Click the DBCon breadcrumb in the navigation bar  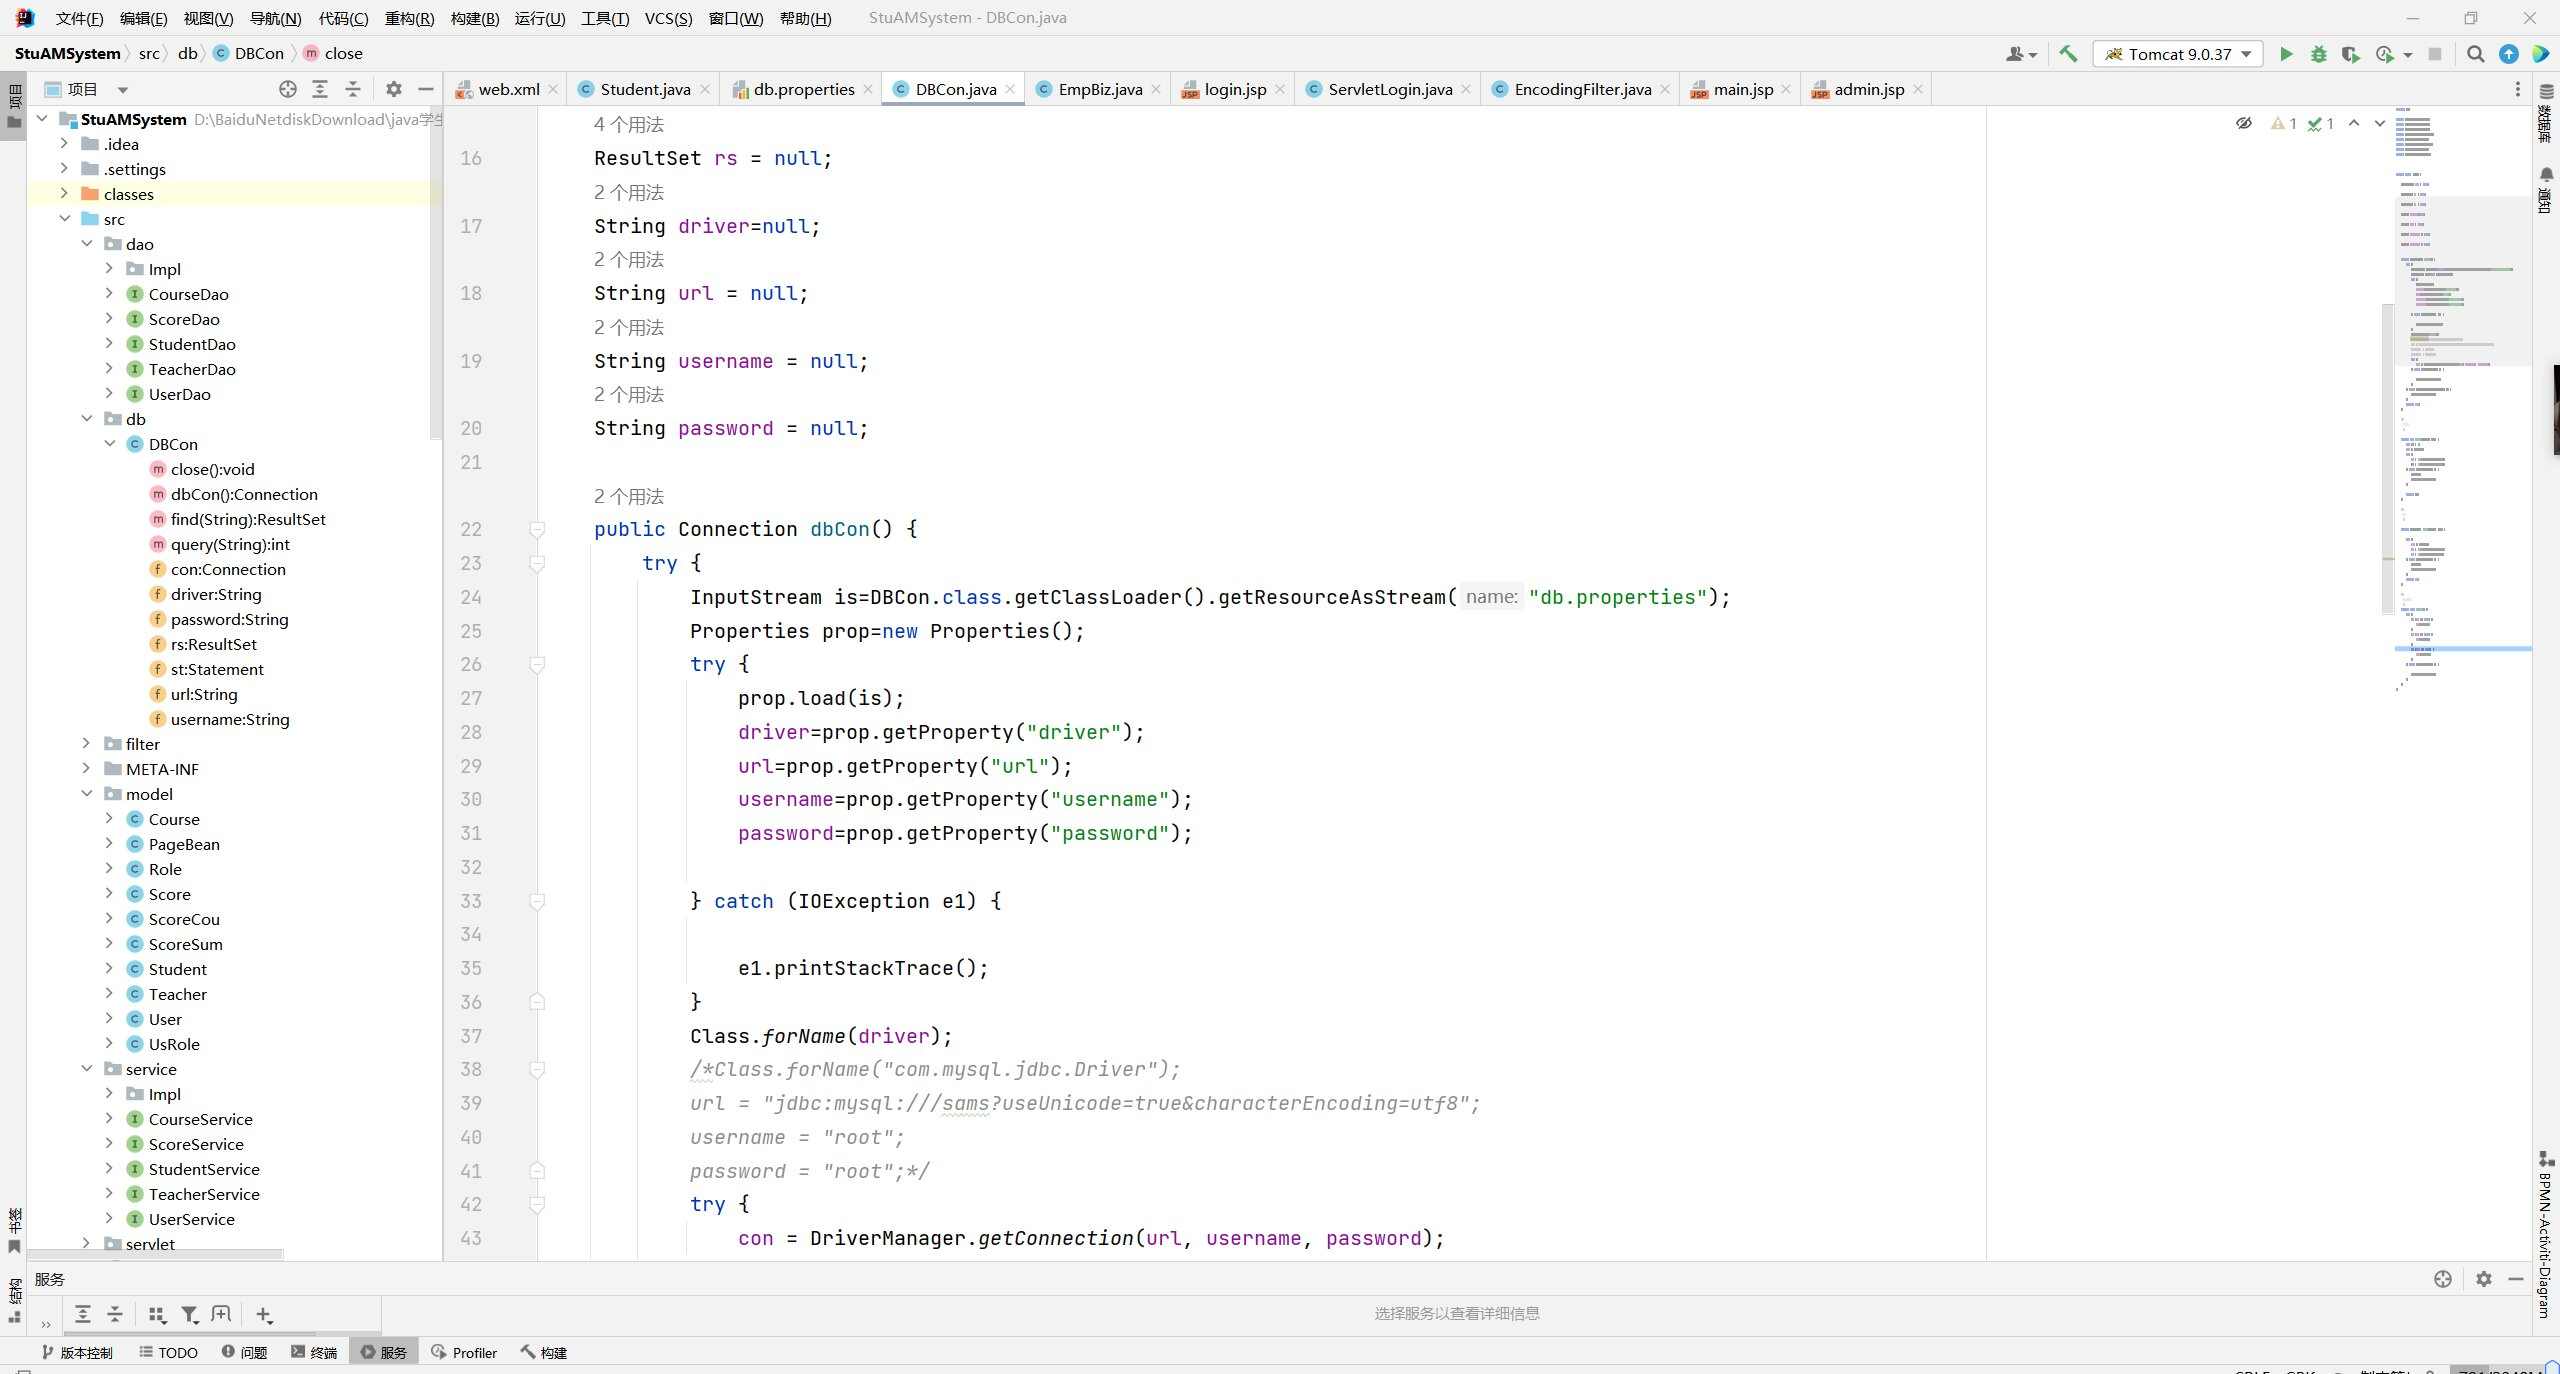click(250, 53)
